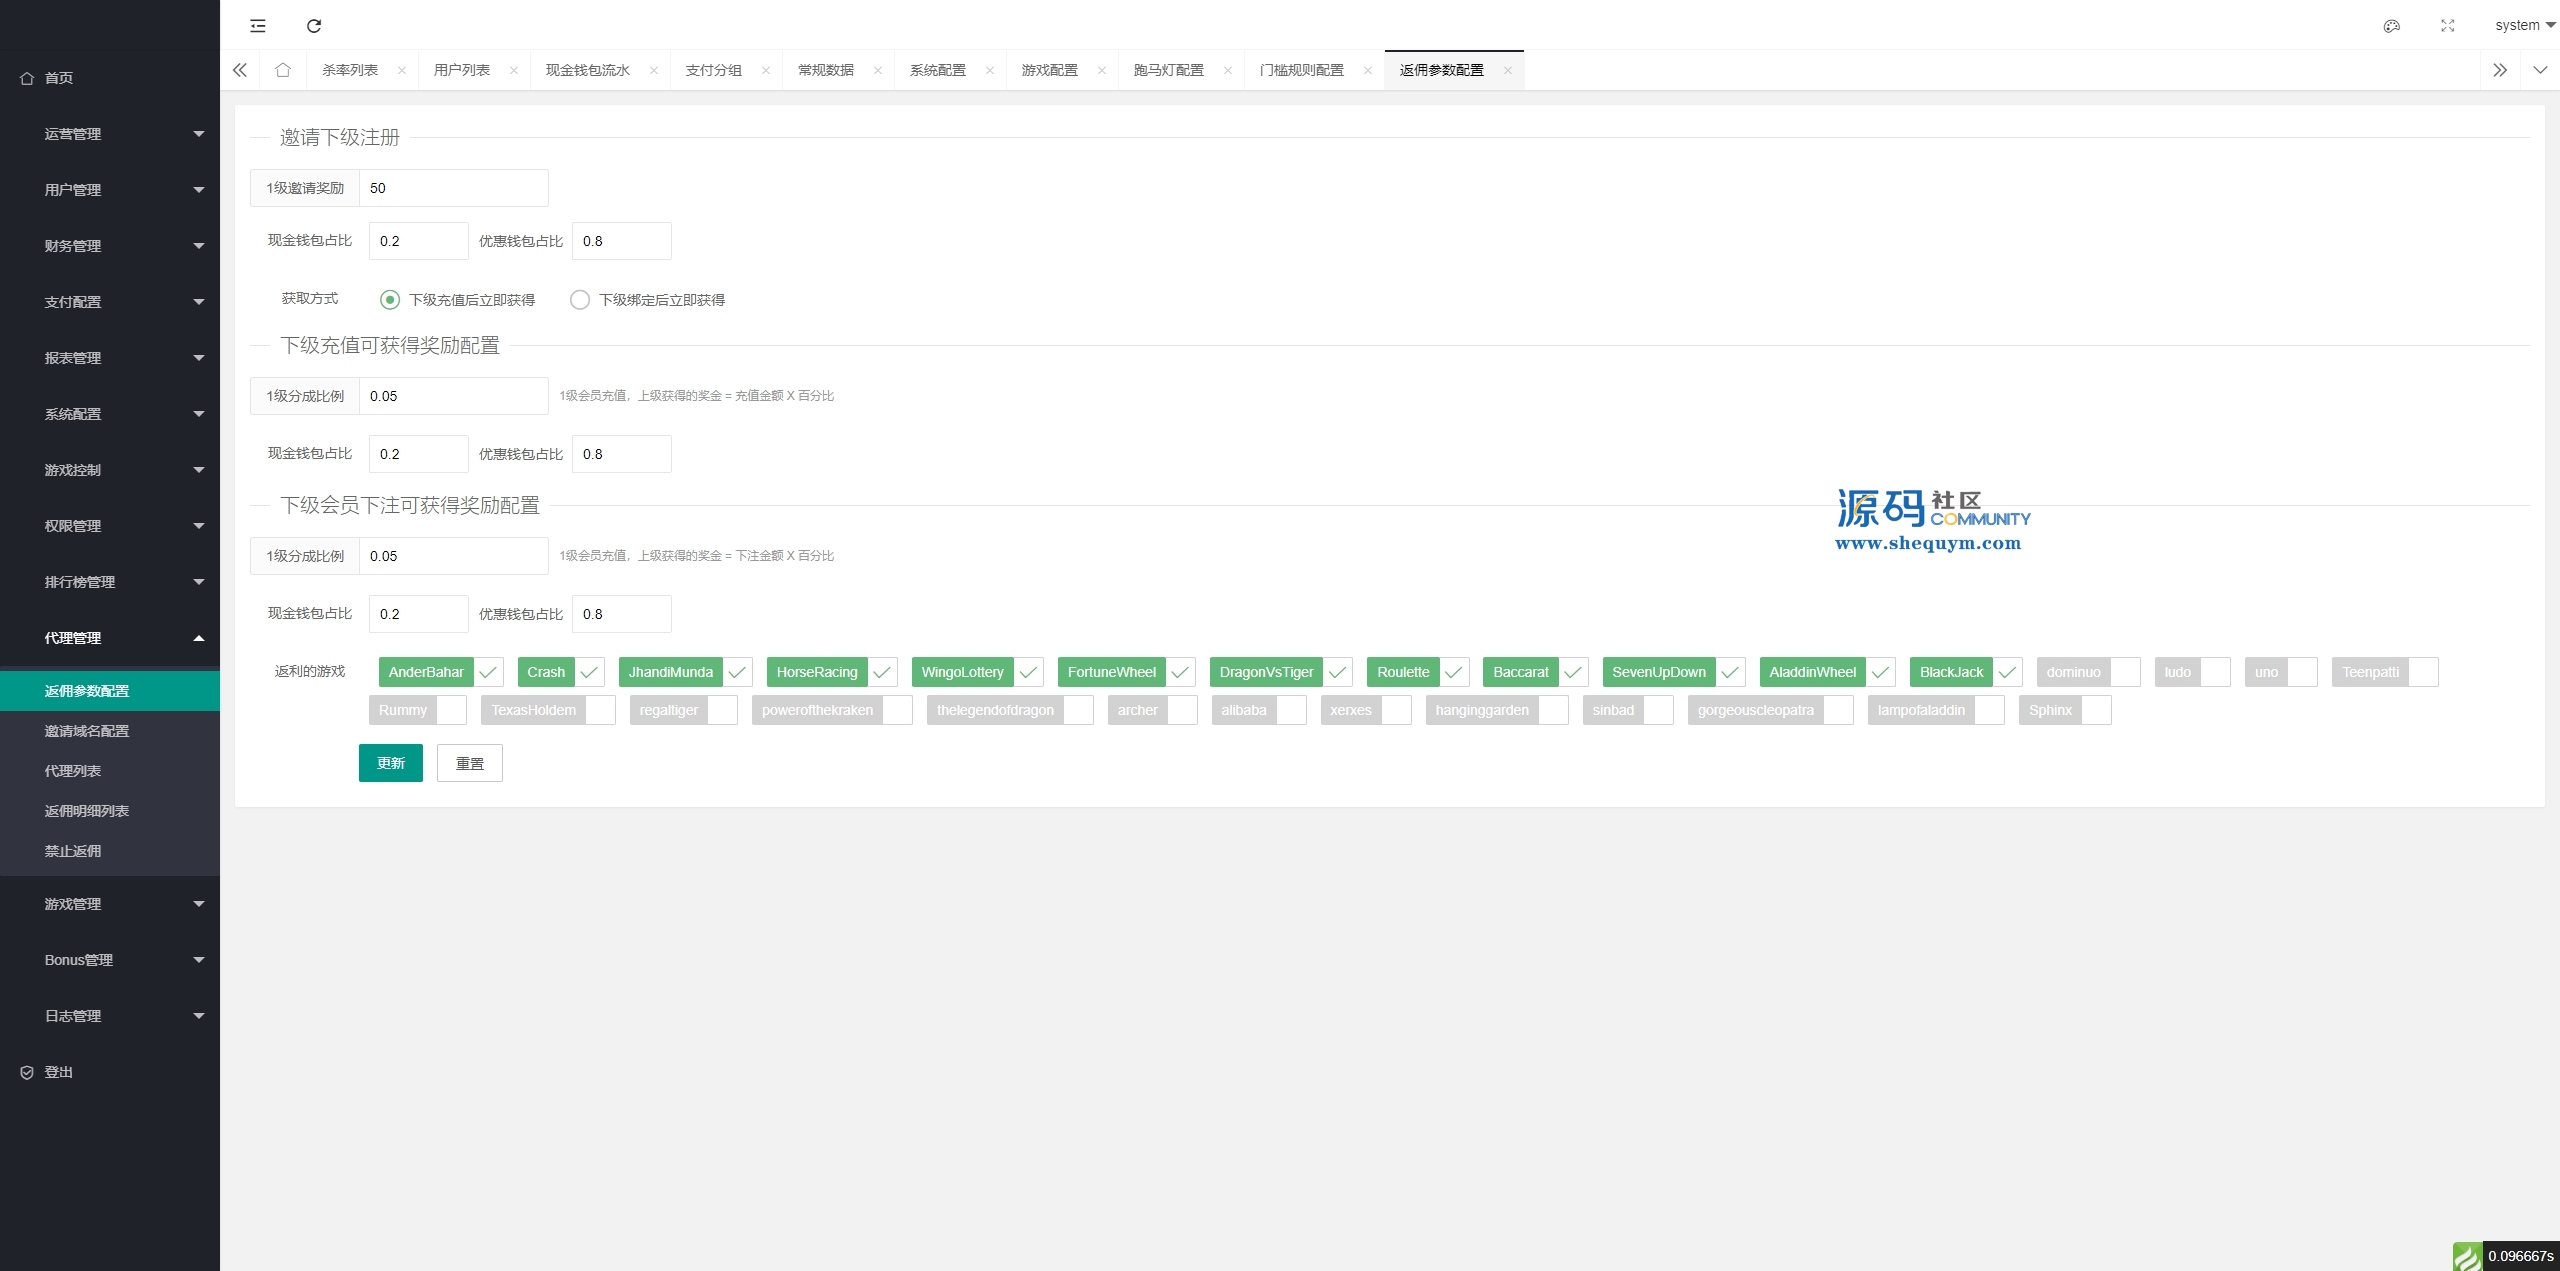This screenshot has width=2560, height=1271.
Task: Click the 重置 button
Action: pos(469,763)
